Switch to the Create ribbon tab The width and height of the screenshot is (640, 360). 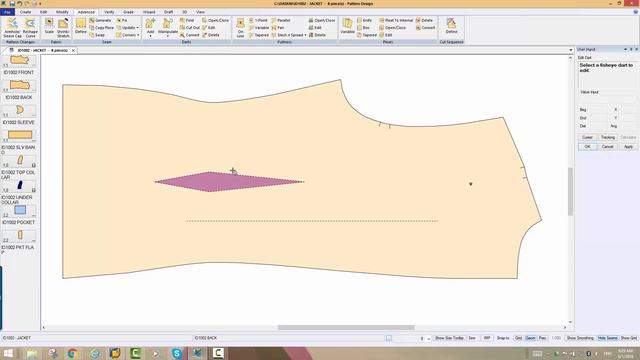[x=25, y=12]
